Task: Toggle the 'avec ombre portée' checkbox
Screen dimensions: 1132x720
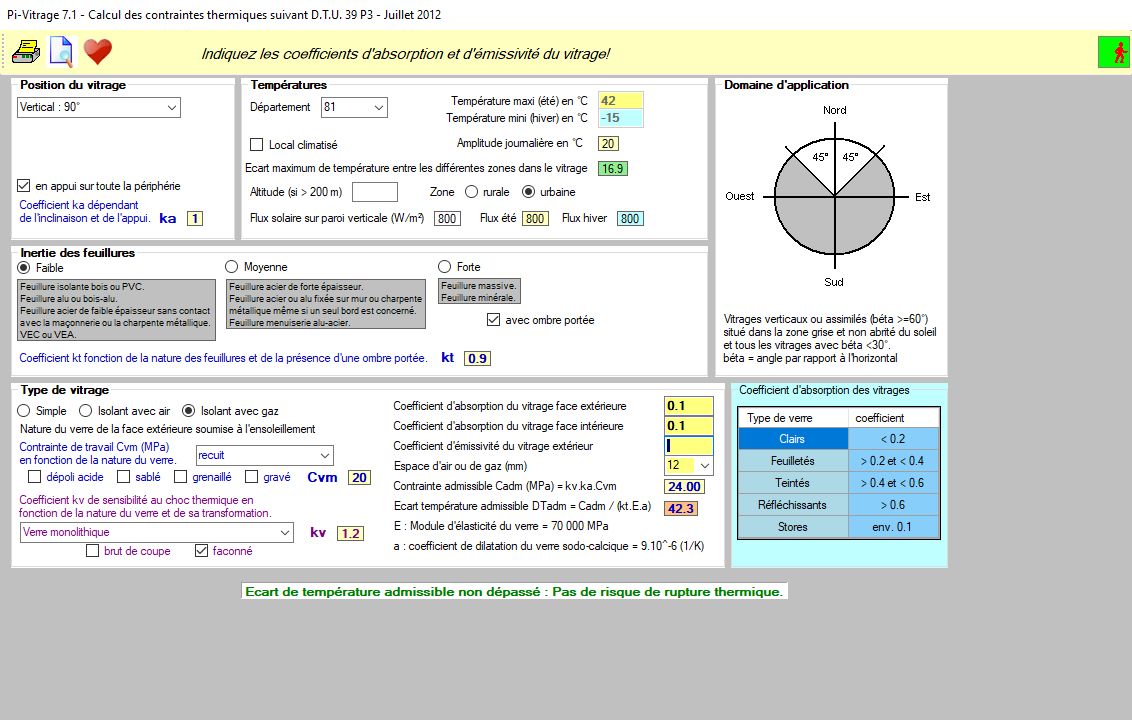Action: click(493, 320)
